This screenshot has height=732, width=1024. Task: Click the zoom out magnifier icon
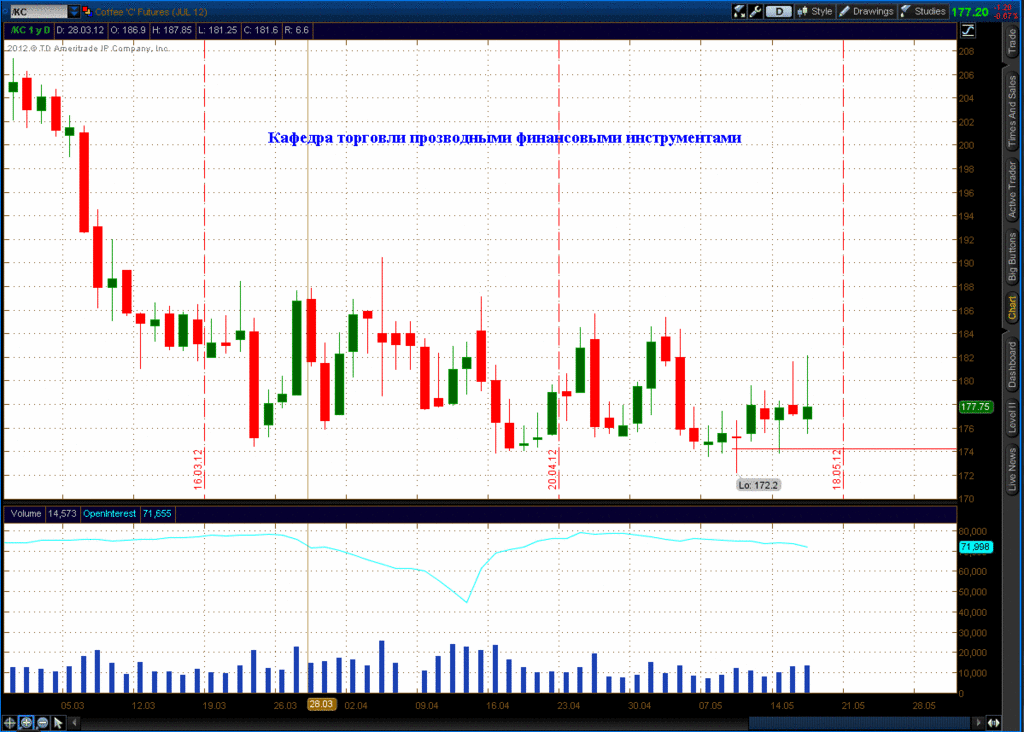(42, 722)
